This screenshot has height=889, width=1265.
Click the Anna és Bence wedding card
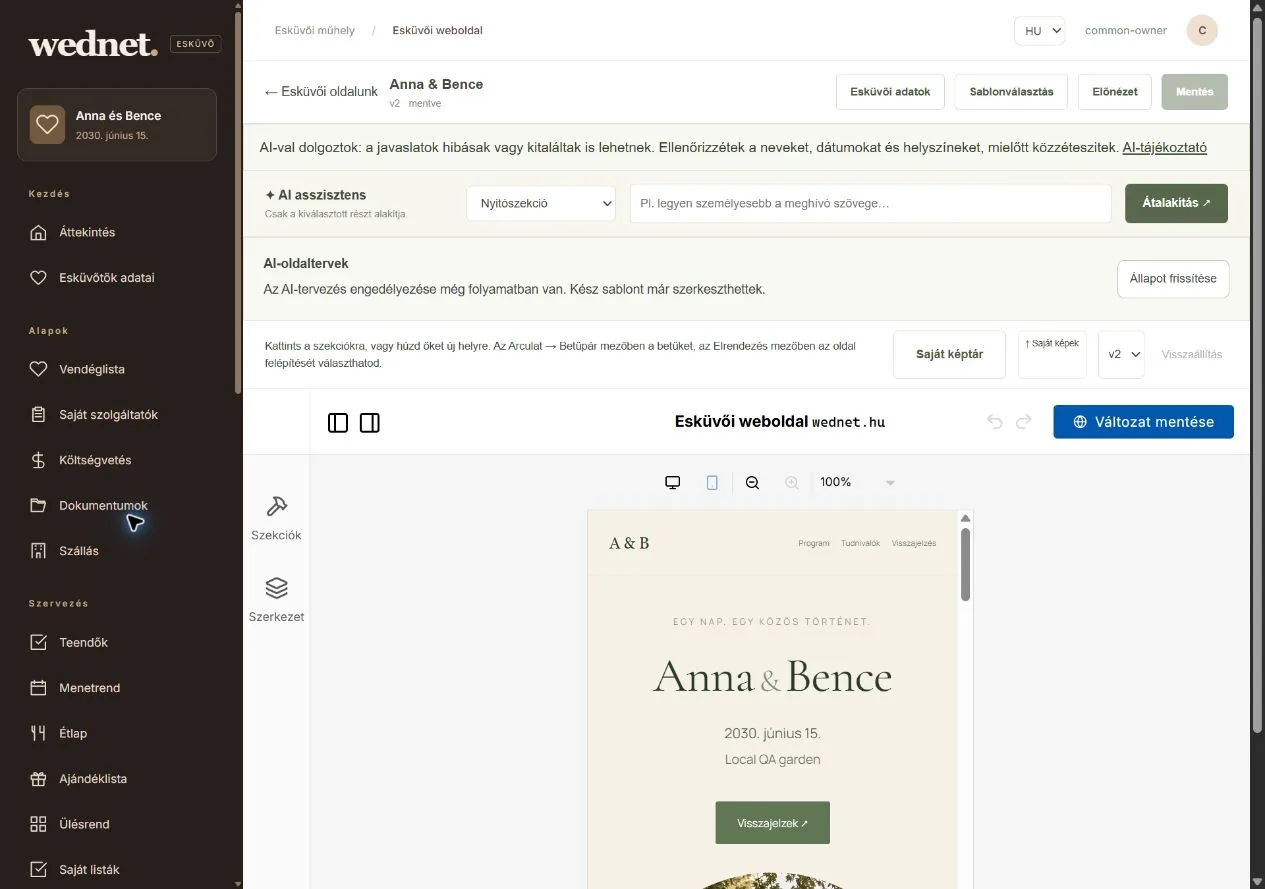tap(117, 125)
